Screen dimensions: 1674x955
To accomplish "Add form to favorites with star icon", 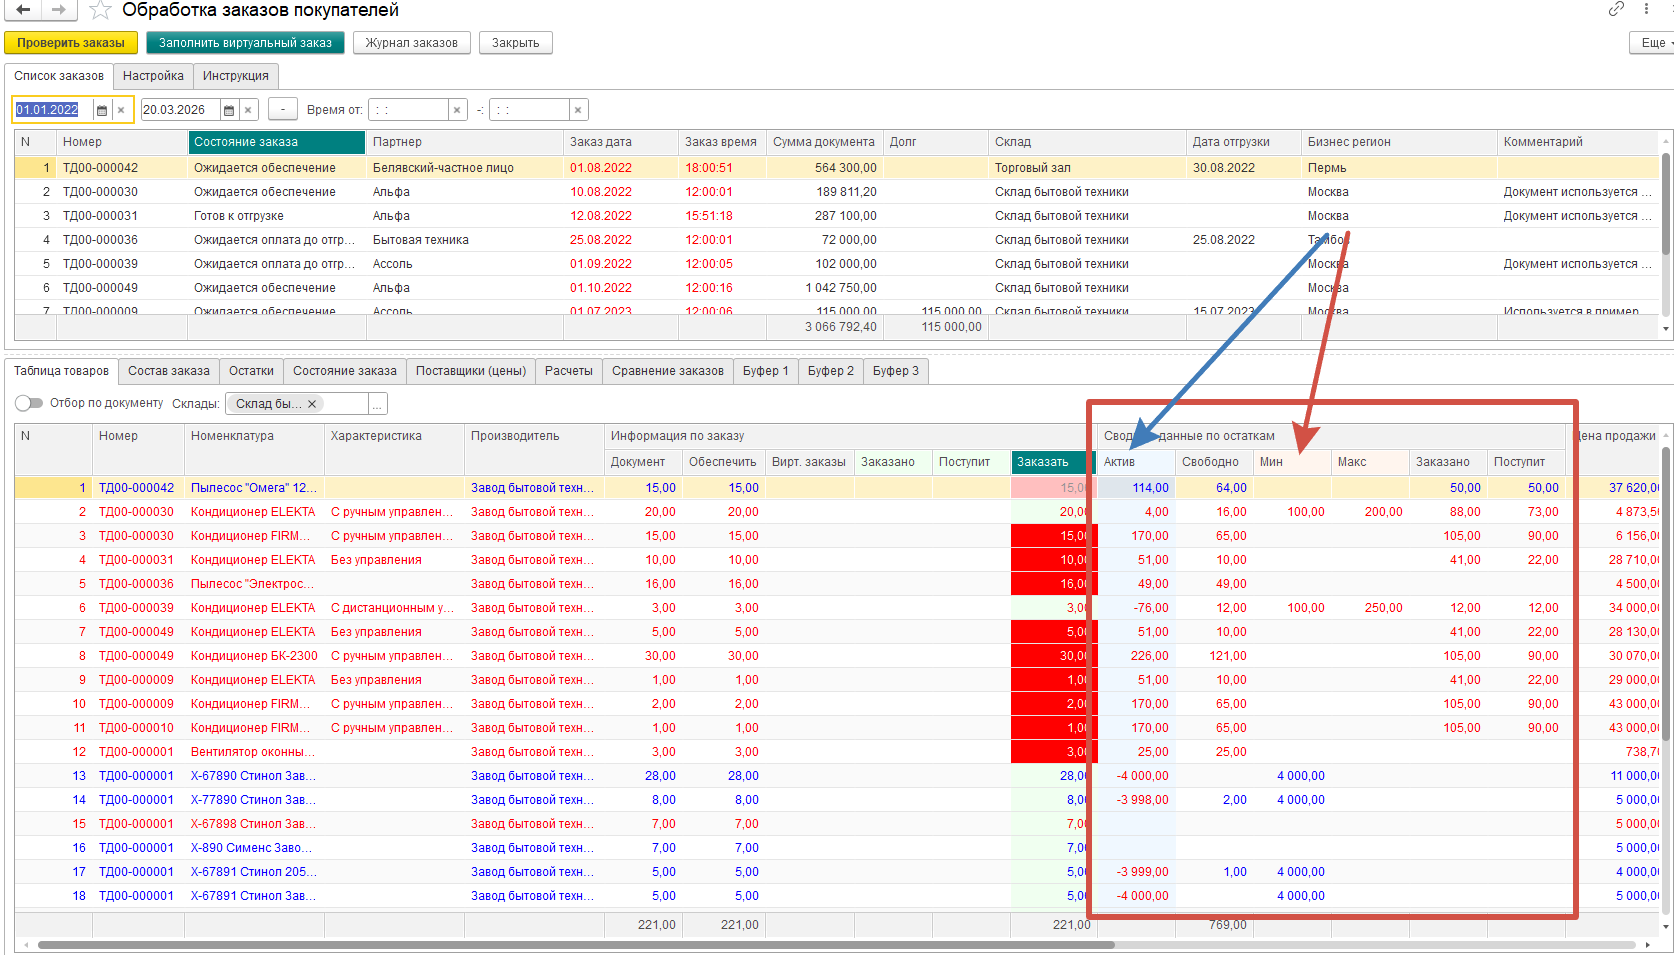I will 100,11.
